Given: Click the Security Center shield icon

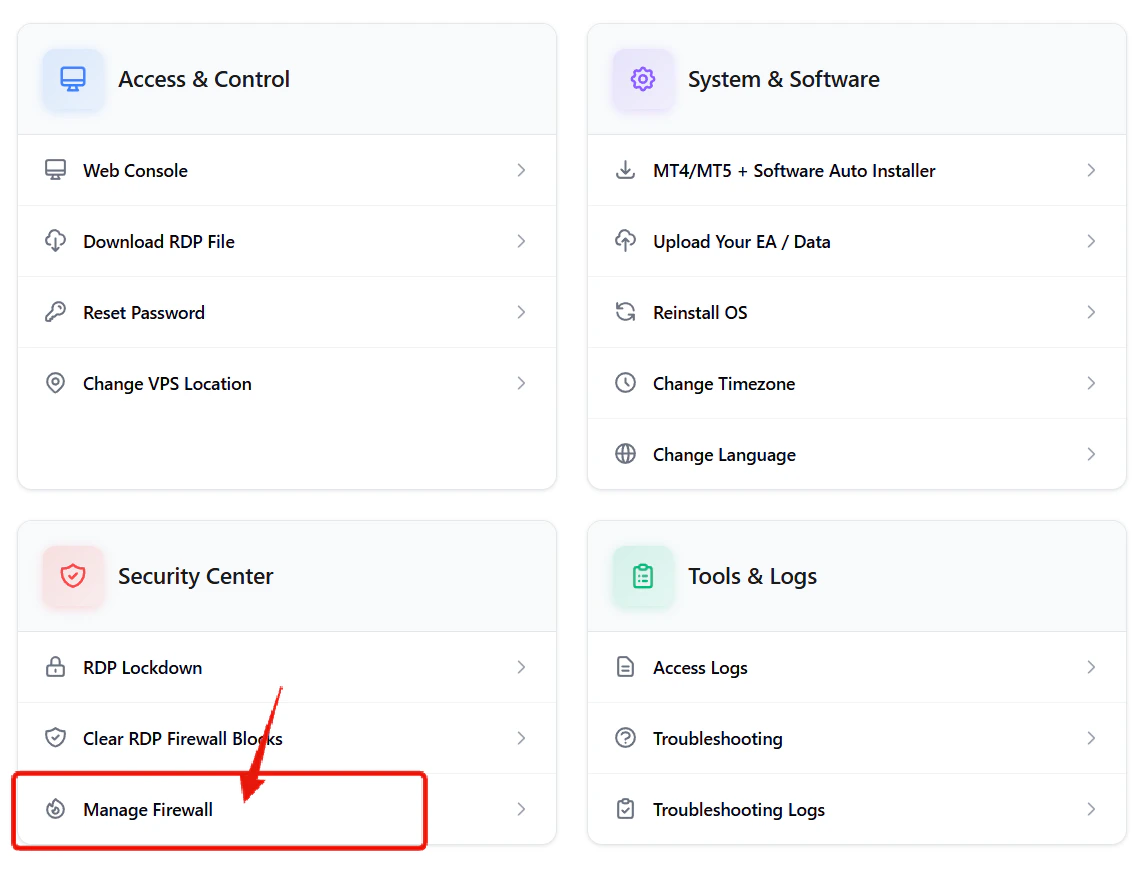Looking at the screenshot, I should (73, 576).
